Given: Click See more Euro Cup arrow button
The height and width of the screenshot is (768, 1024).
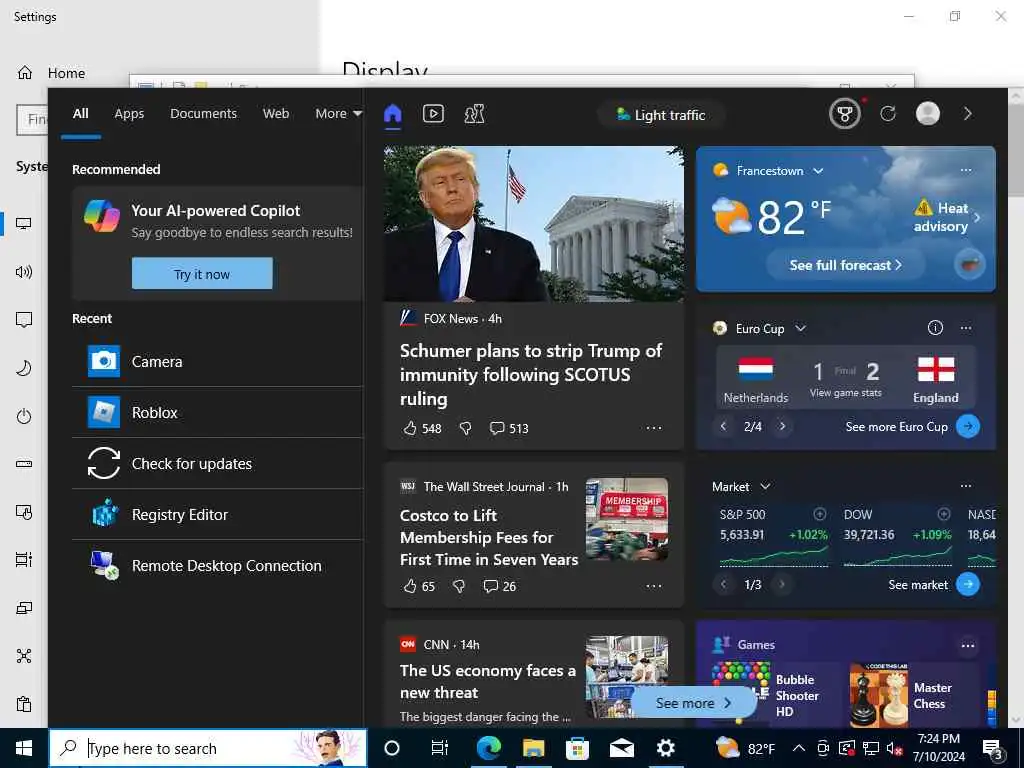Looking at the screenshot, I should point(968,426).
